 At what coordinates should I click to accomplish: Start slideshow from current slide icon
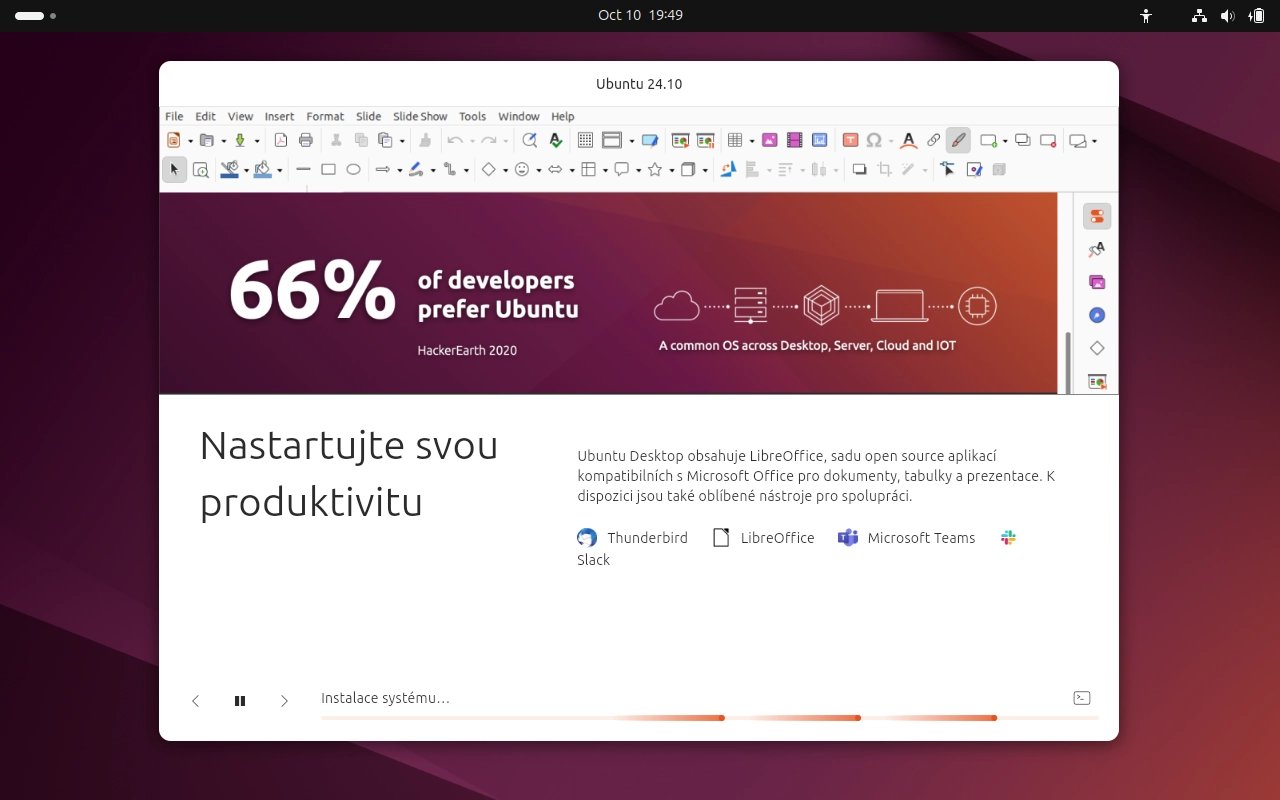coord(705,140)
